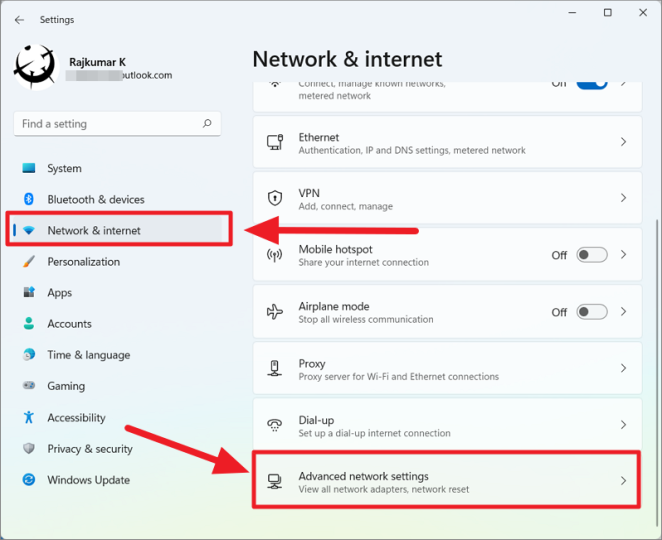Toggle the Wi-Fi switch at top
662x540 pixels.
592,84
